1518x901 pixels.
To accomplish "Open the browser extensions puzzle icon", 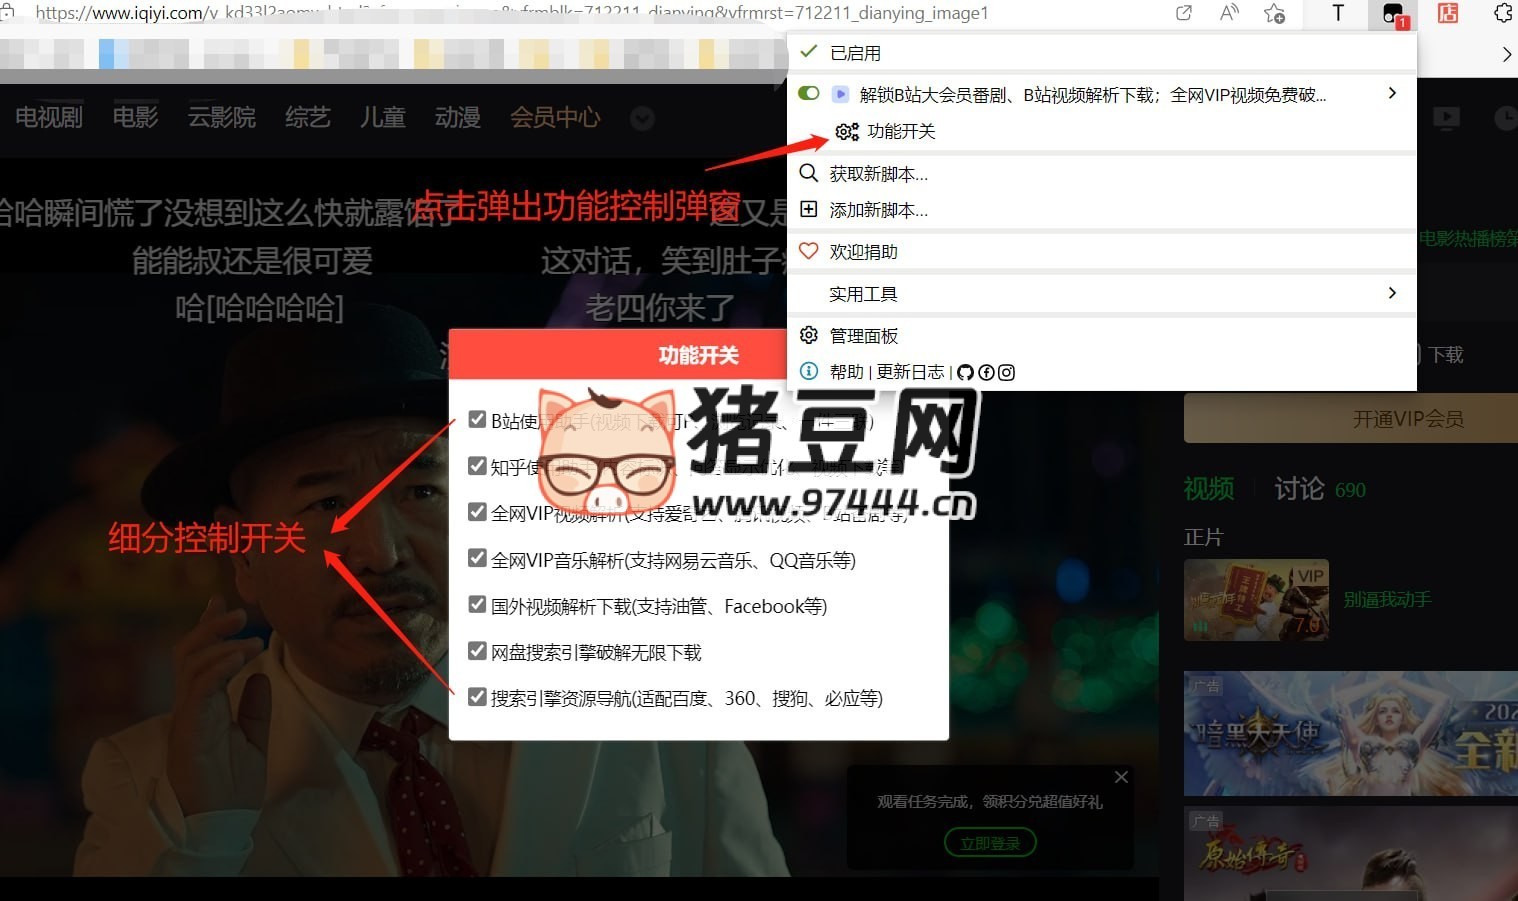I will pos(1502,13).
